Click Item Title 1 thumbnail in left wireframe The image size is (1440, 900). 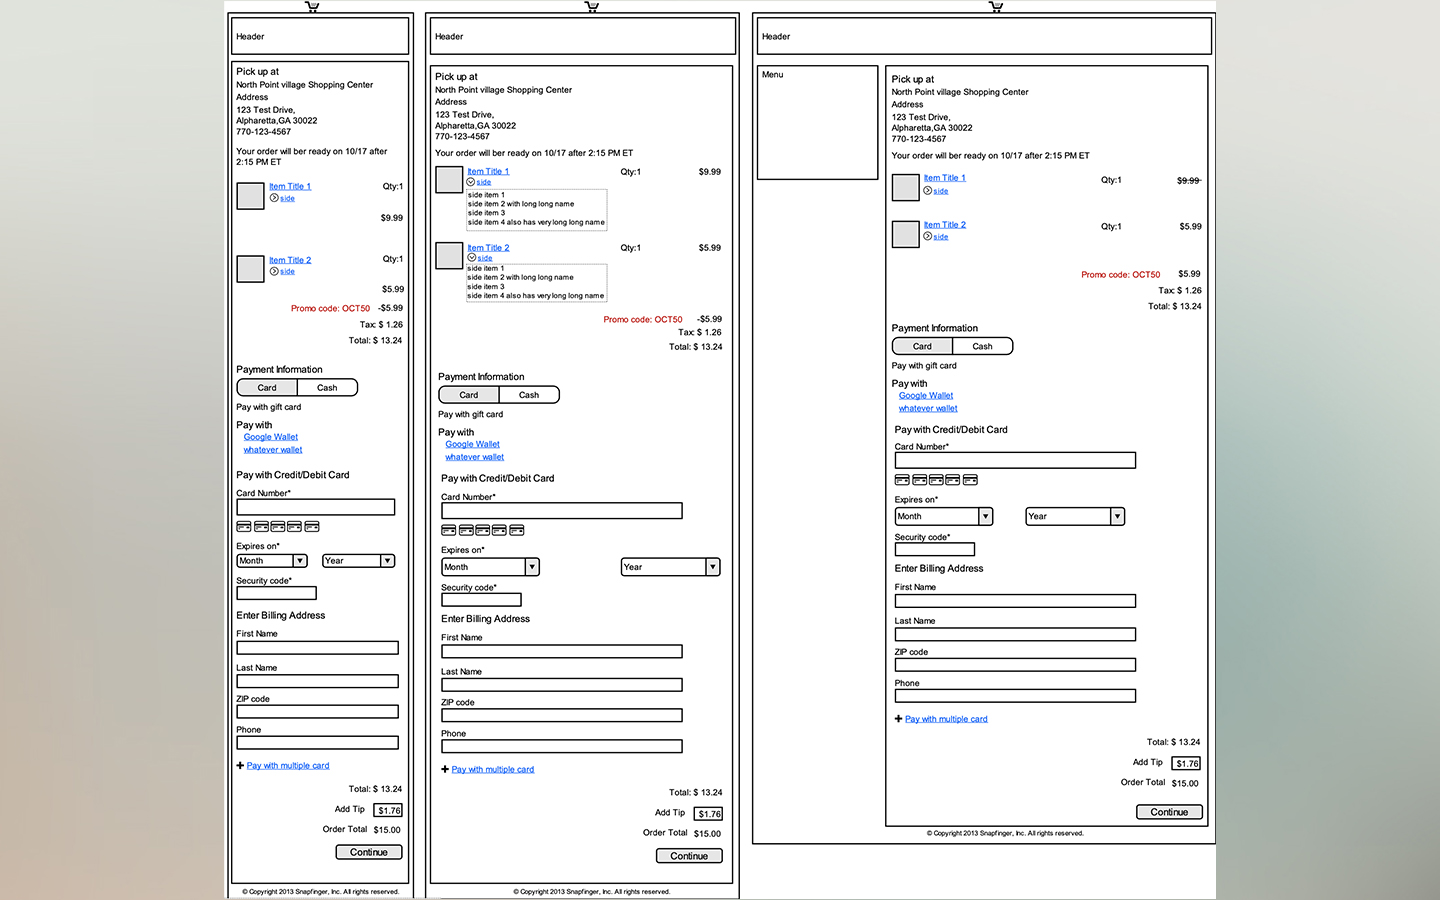click(250, 195)
